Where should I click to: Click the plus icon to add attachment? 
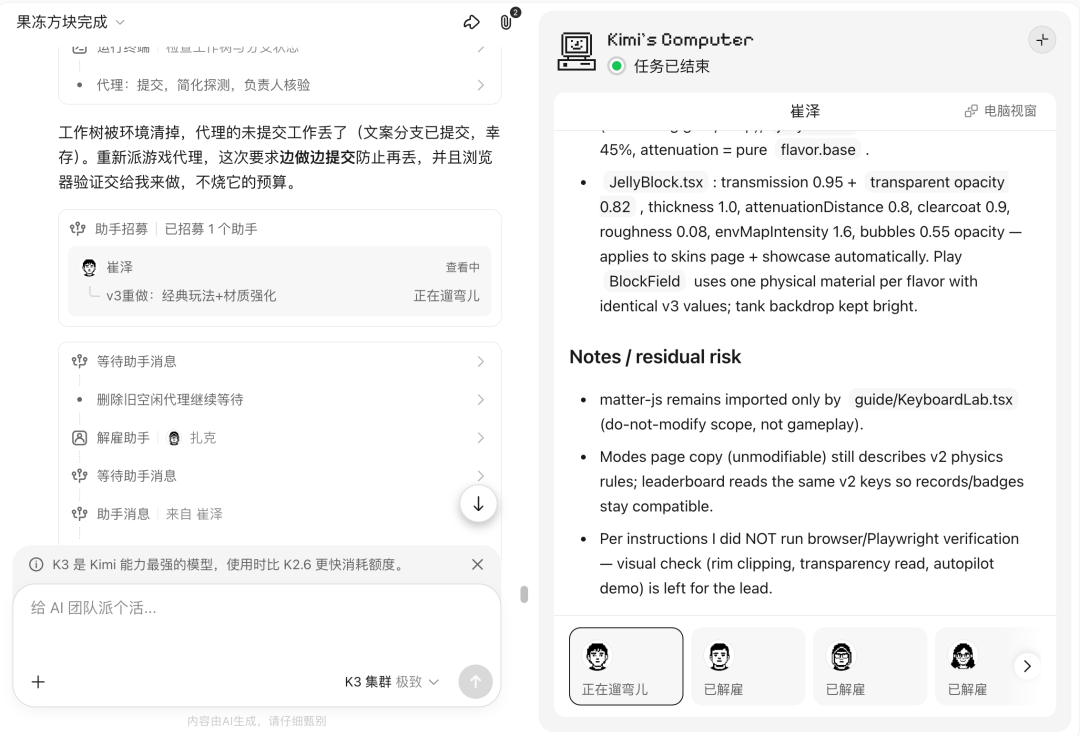(39, 682)
